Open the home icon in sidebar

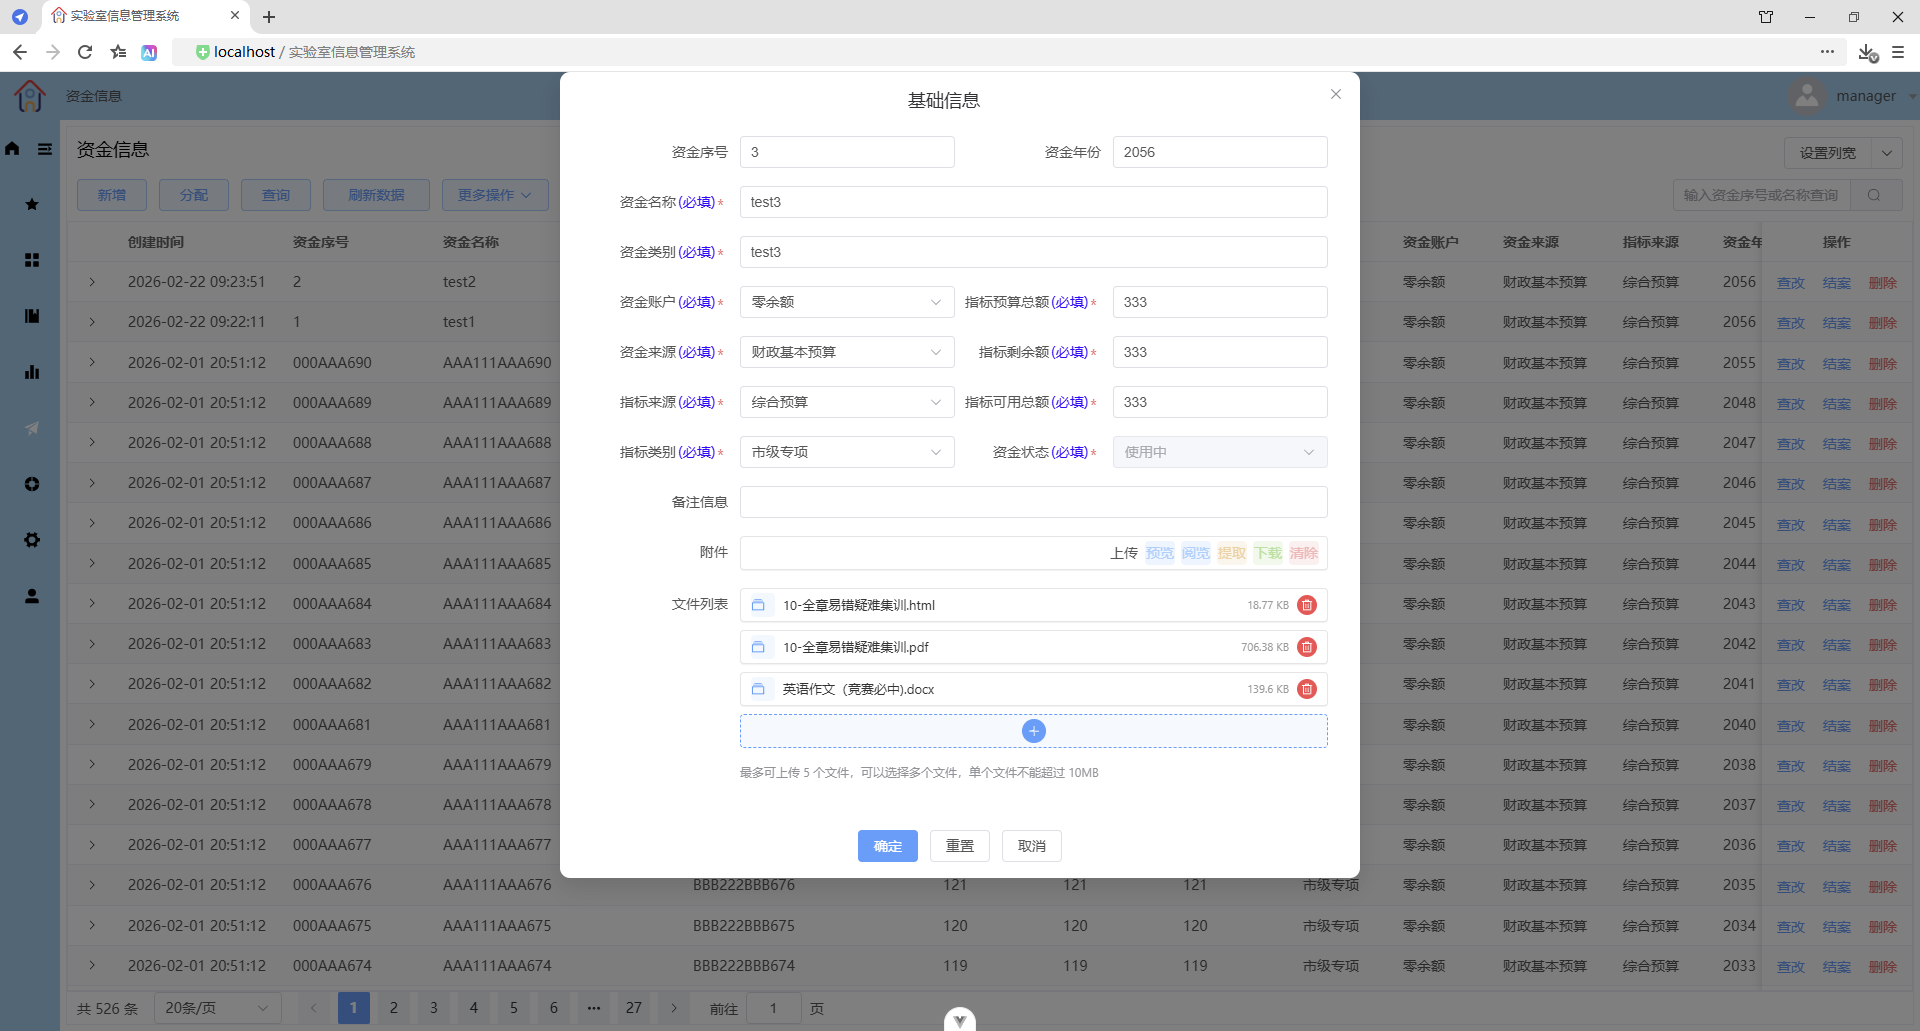coord(12,149)
